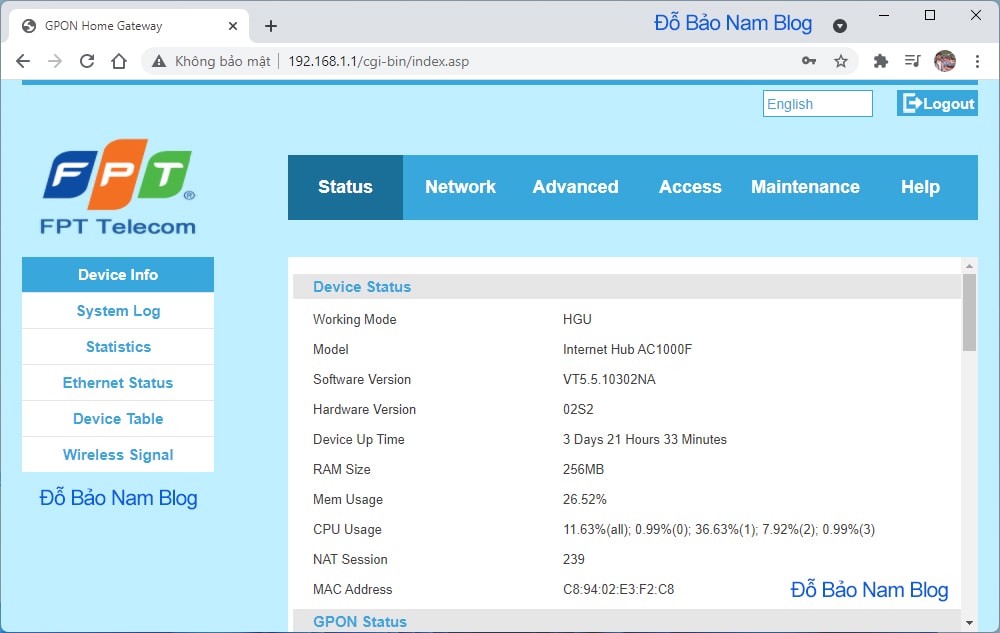Select Device Info in sidebar
Screen dimensions: 1000x633
tap(118, 275)
